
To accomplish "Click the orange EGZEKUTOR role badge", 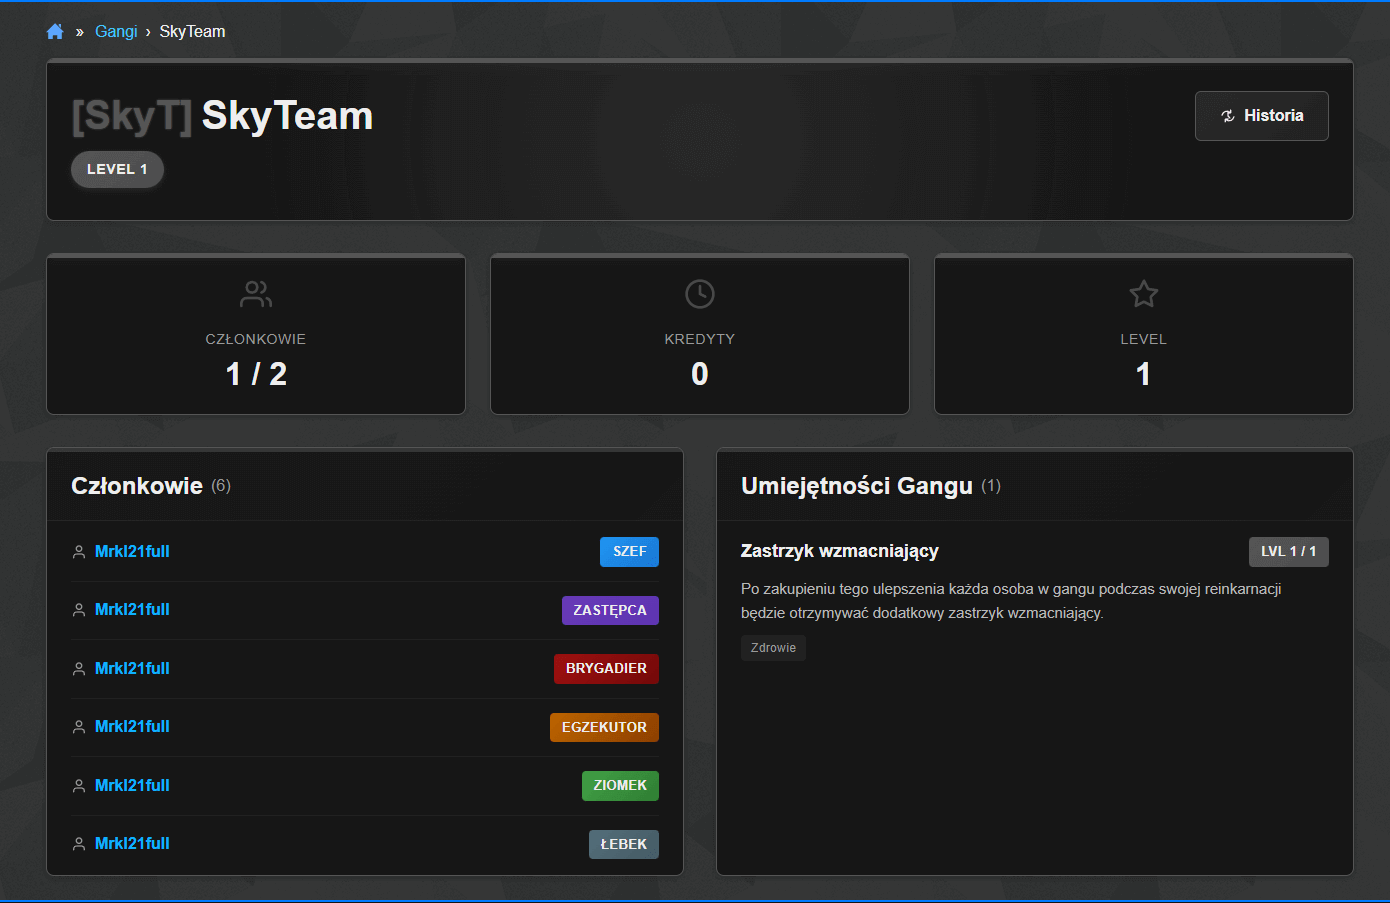I will tap(604, 728).
